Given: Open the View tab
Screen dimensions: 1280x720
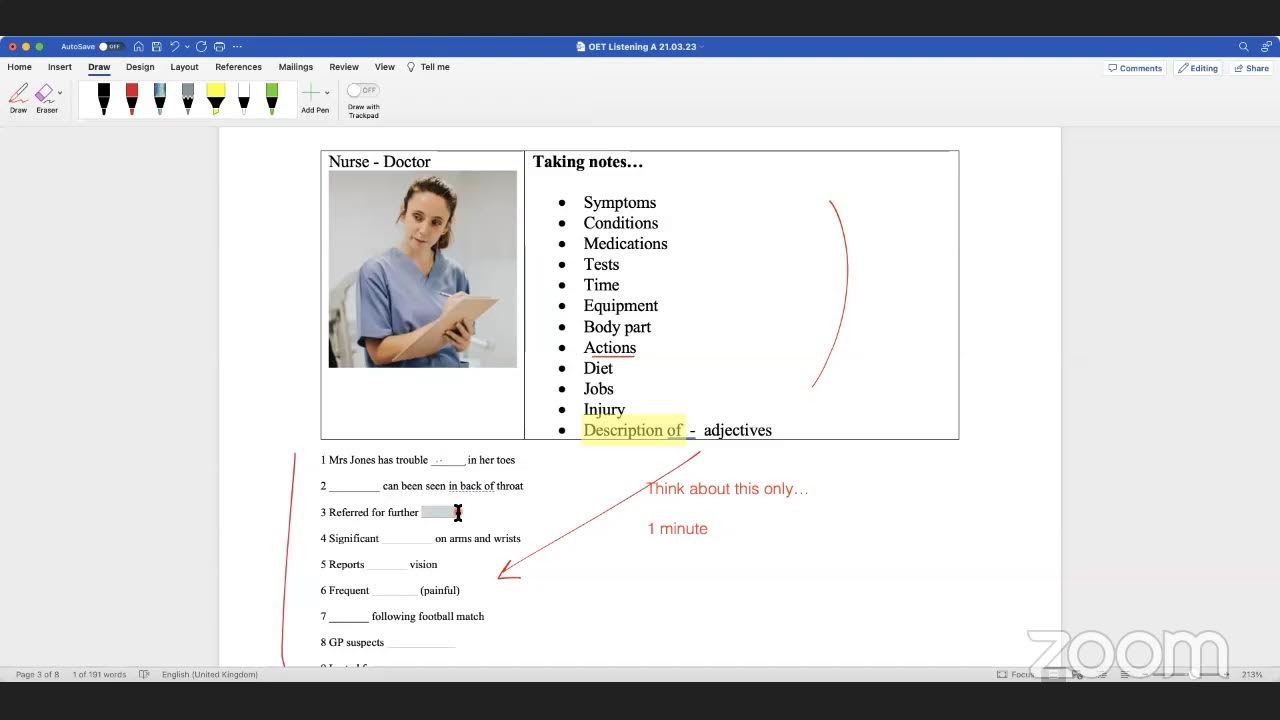Looking at the screenshot, I should [x=385, y=67].
